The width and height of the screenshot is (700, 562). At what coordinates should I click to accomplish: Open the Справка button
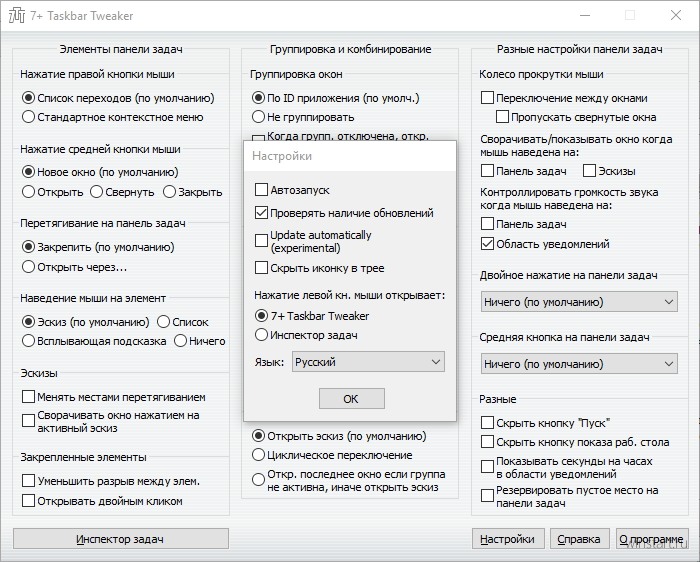(578, 539)
